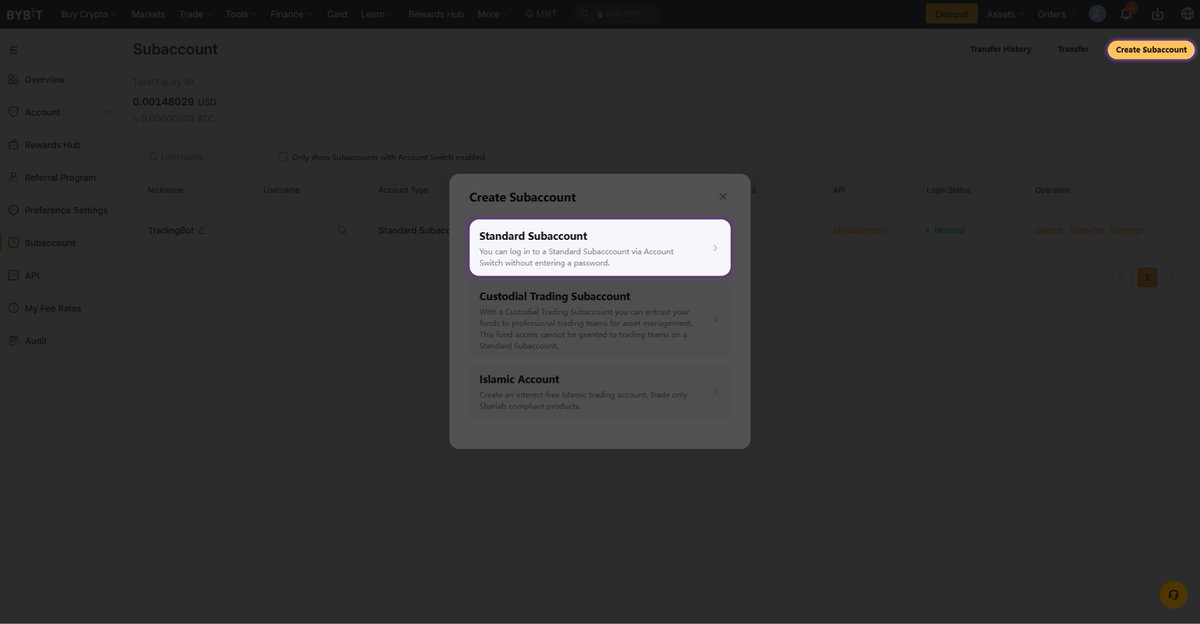Select the Standard Subaccount option
The width and height of the screenshot is (1200, 624).
click(x=599, y=248)
